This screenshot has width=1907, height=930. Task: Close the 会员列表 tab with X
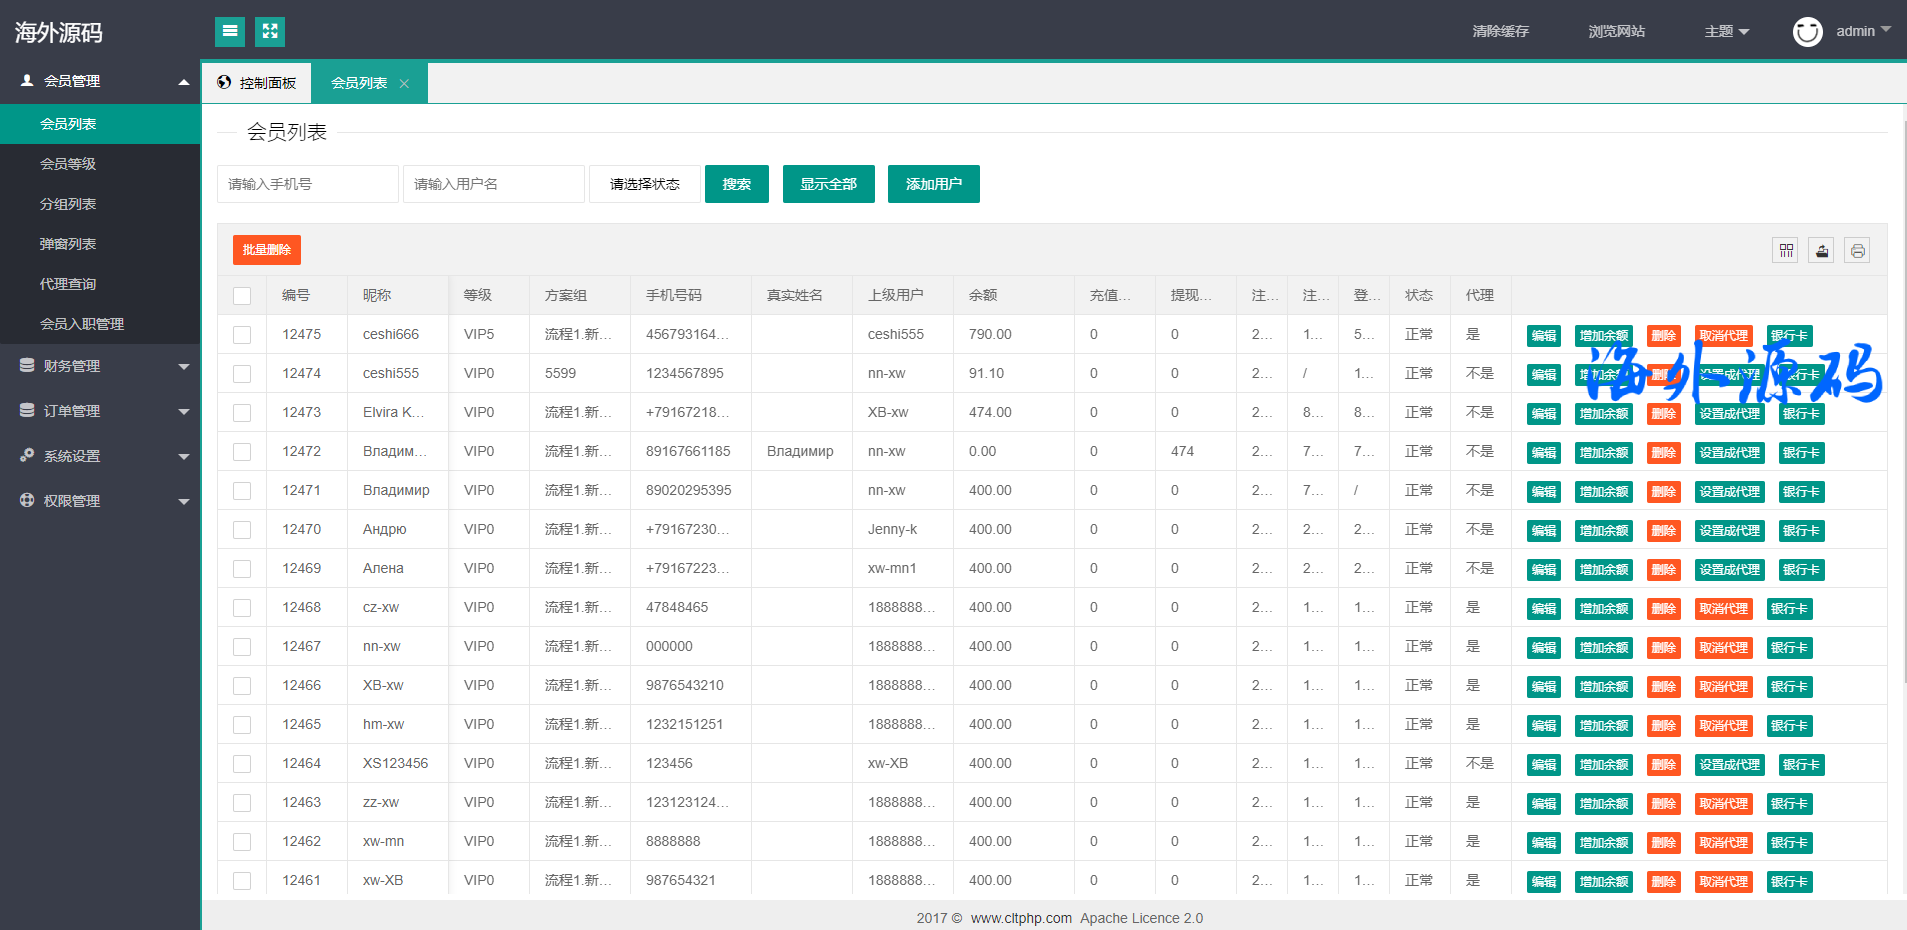pos(404,84)
